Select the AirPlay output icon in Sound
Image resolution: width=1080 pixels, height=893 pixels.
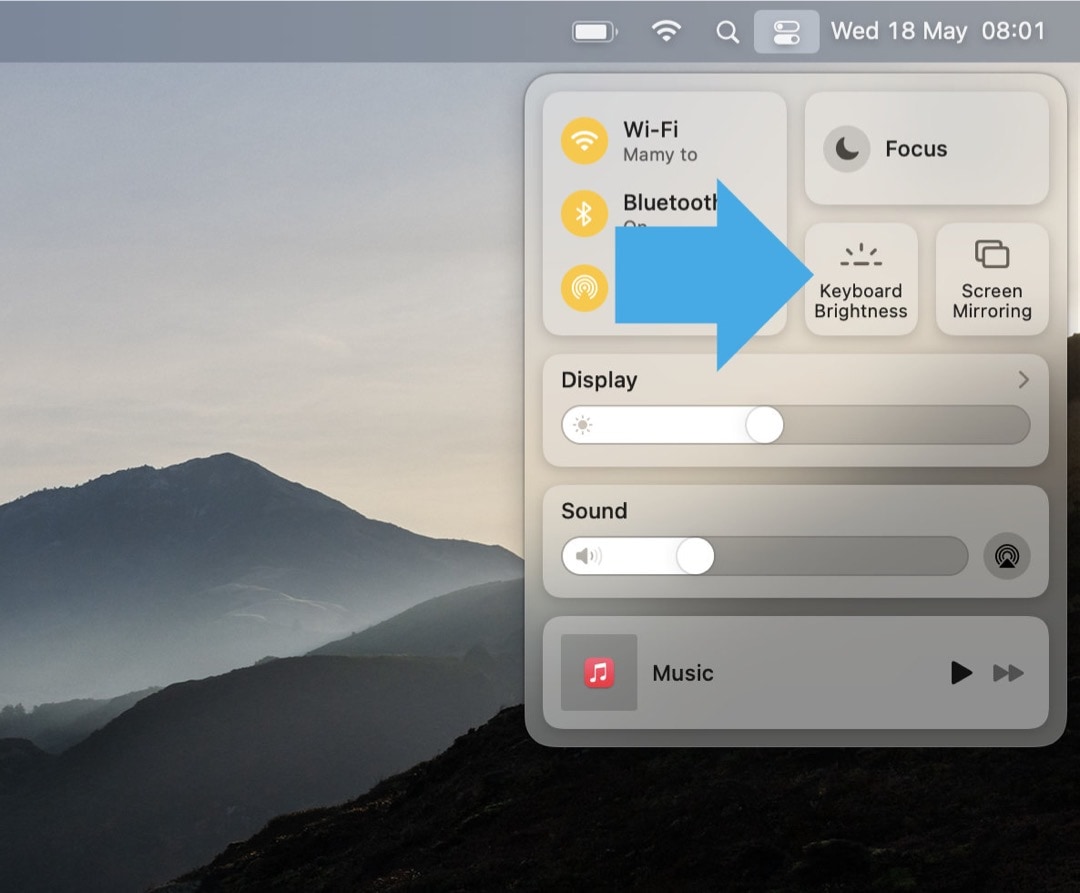(1007, 557)
